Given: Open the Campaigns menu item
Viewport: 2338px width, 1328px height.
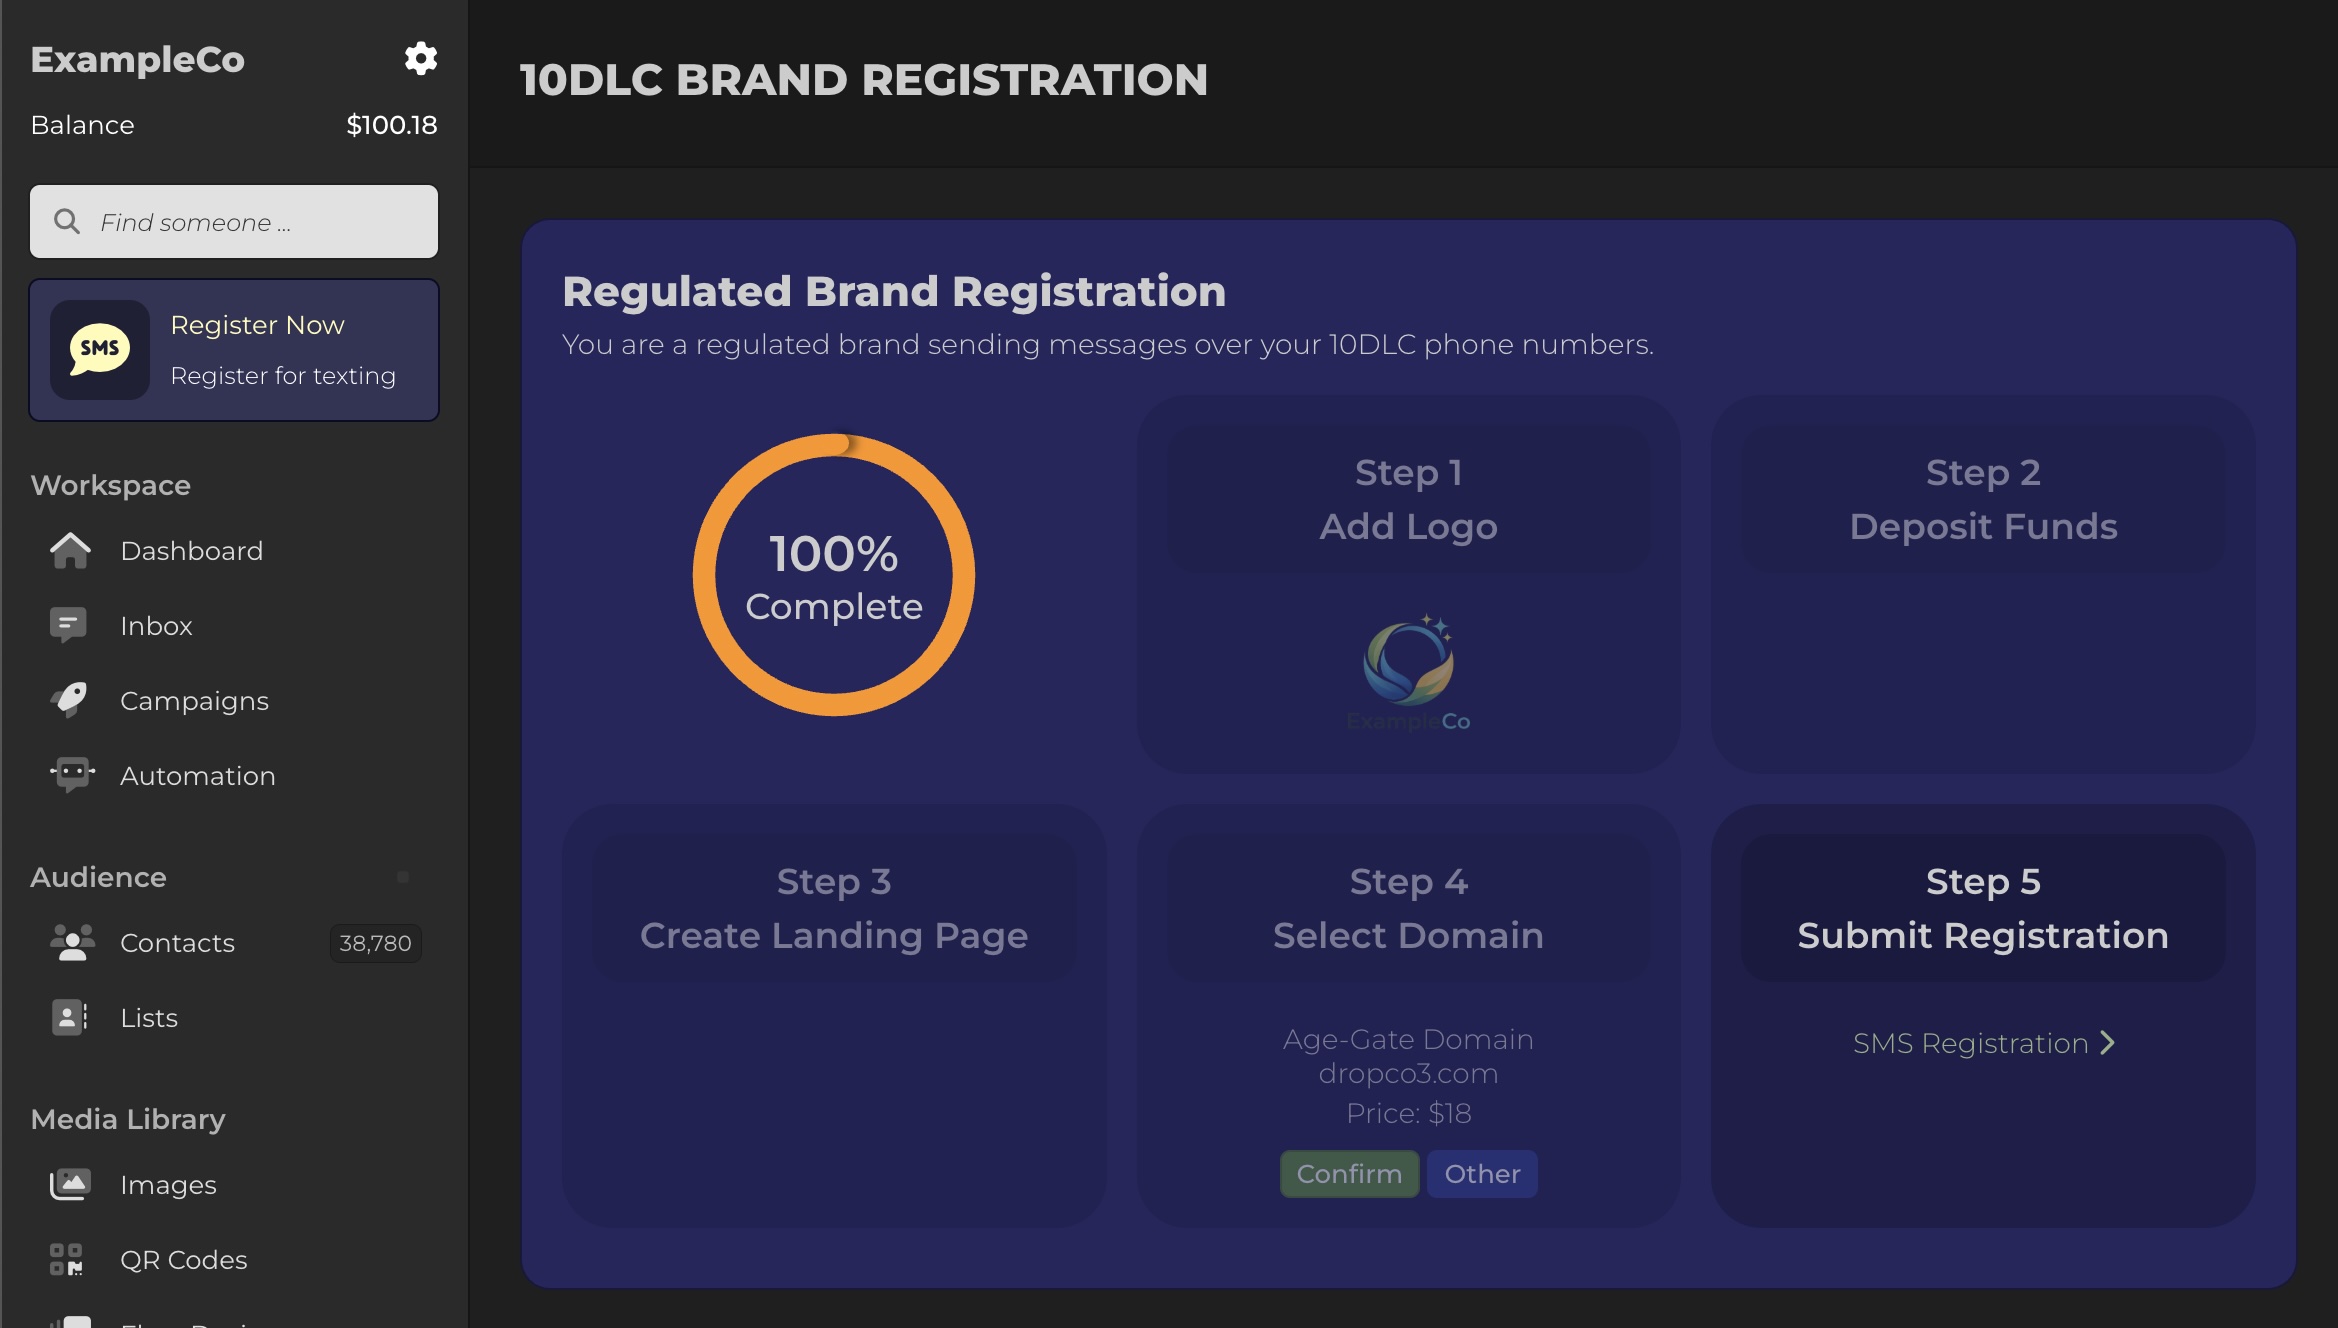Looking at the screenshot, I should [194, 701].
